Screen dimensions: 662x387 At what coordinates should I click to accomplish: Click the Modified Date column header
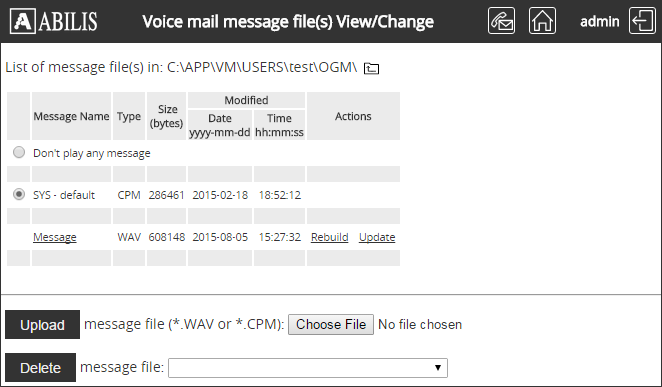[x=220, y=125]
